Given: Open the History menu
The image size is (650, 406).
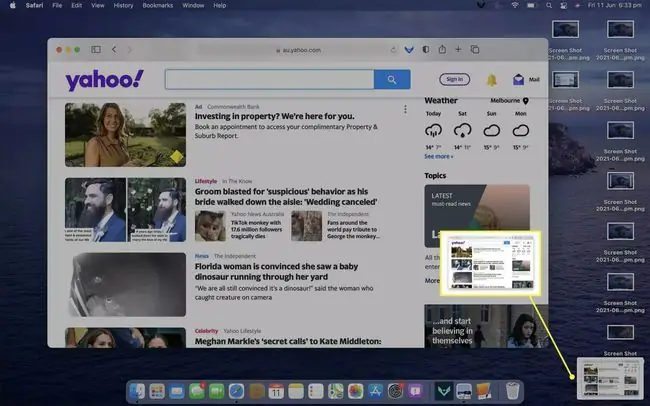Looking at the screenshot, I should point(124,5).
